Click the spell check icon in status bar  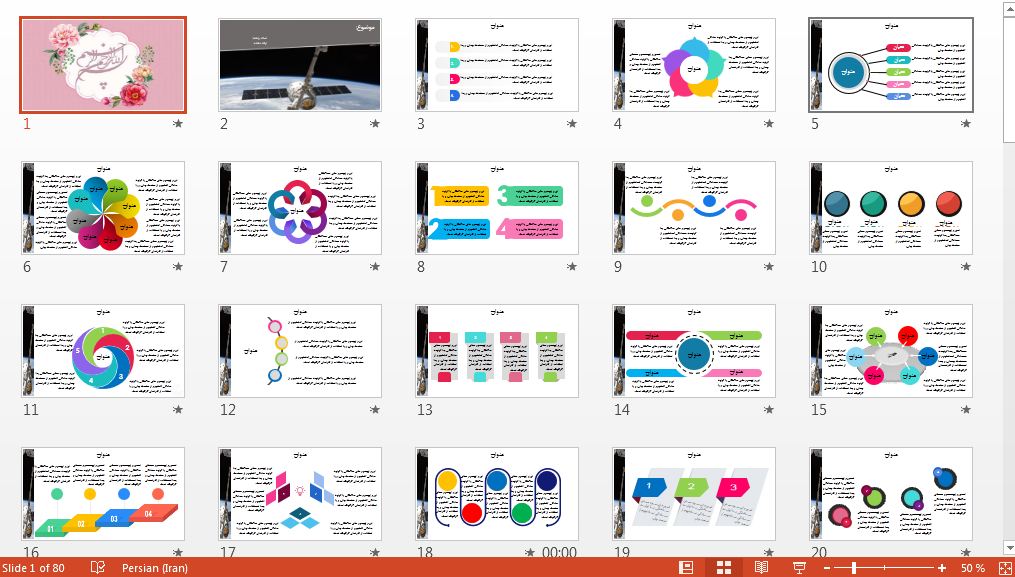click(x=98, y=567)
